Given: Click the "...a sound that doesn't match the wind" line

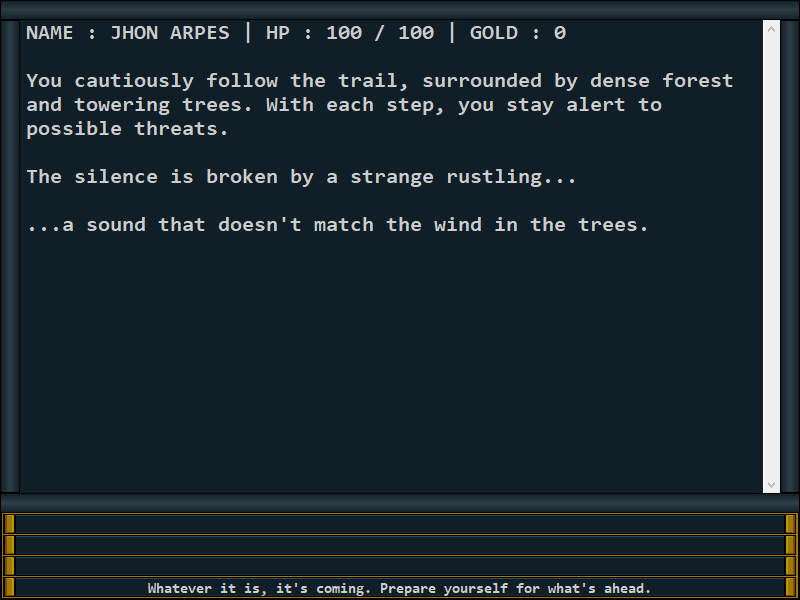Looking at the screenshot, I should click(x=338, y=225).
